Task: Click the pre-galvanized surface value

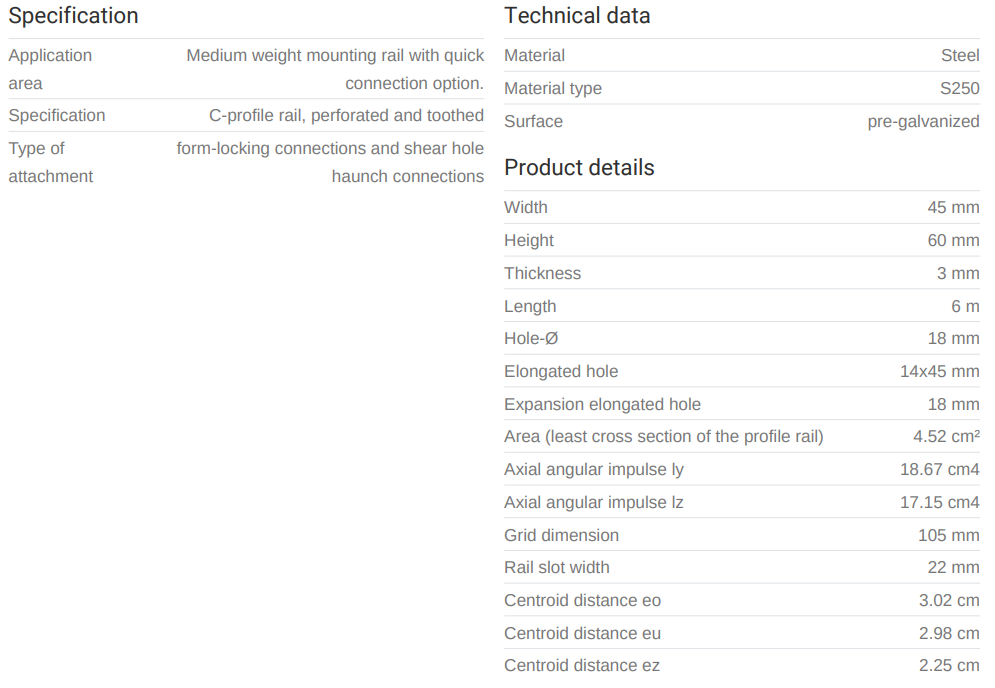Action: point(923,122)
